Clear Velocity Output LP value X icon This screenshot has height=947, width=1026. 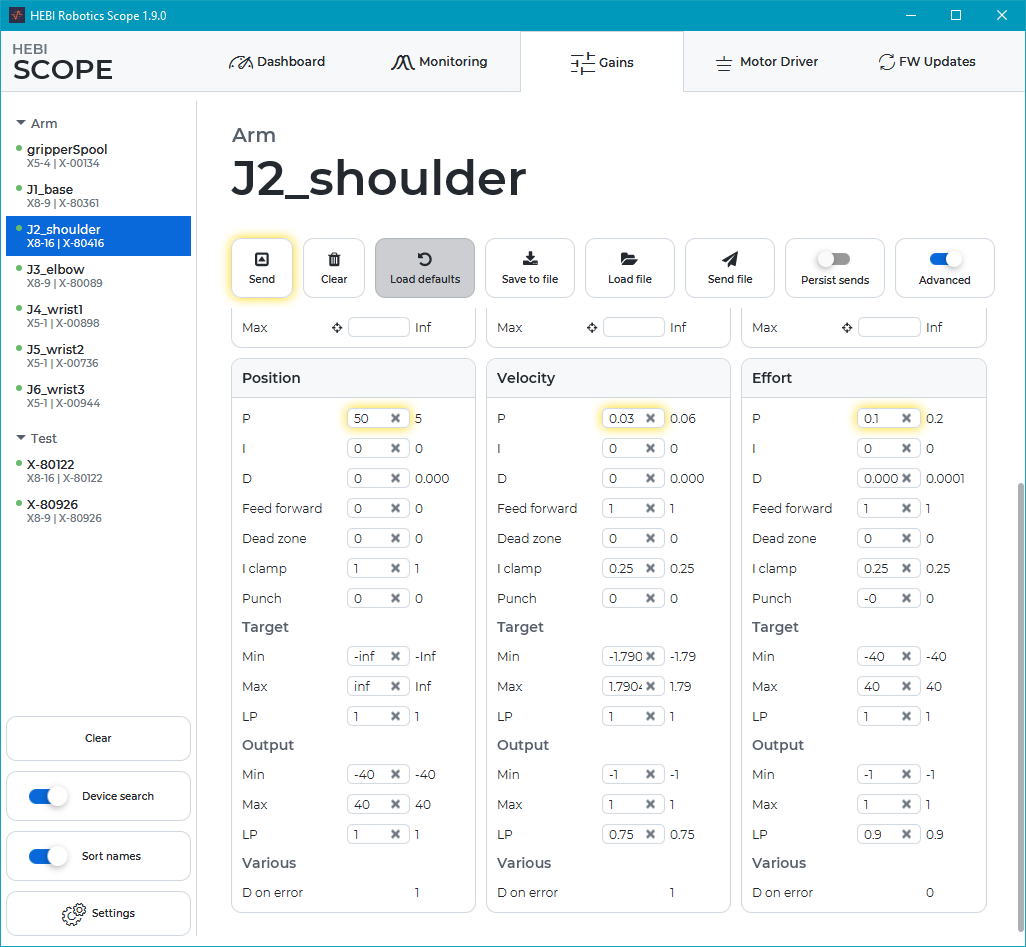coord(650,835)
